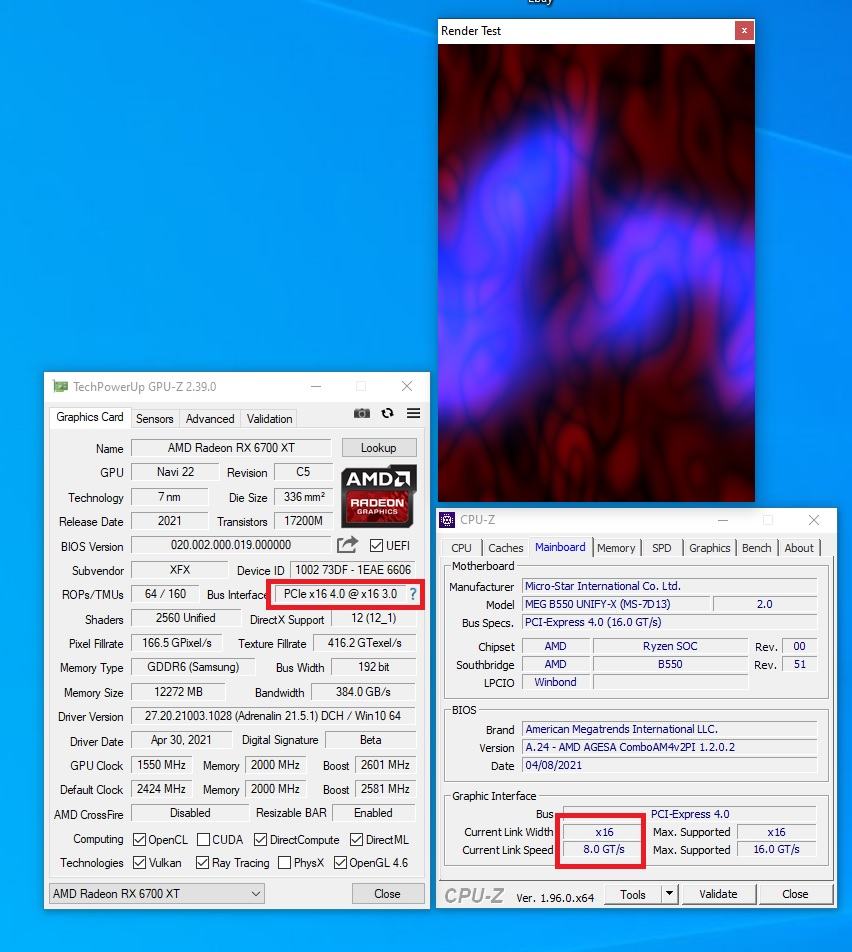Click the Driver Version field in GPU-Z

click(273, 716)
